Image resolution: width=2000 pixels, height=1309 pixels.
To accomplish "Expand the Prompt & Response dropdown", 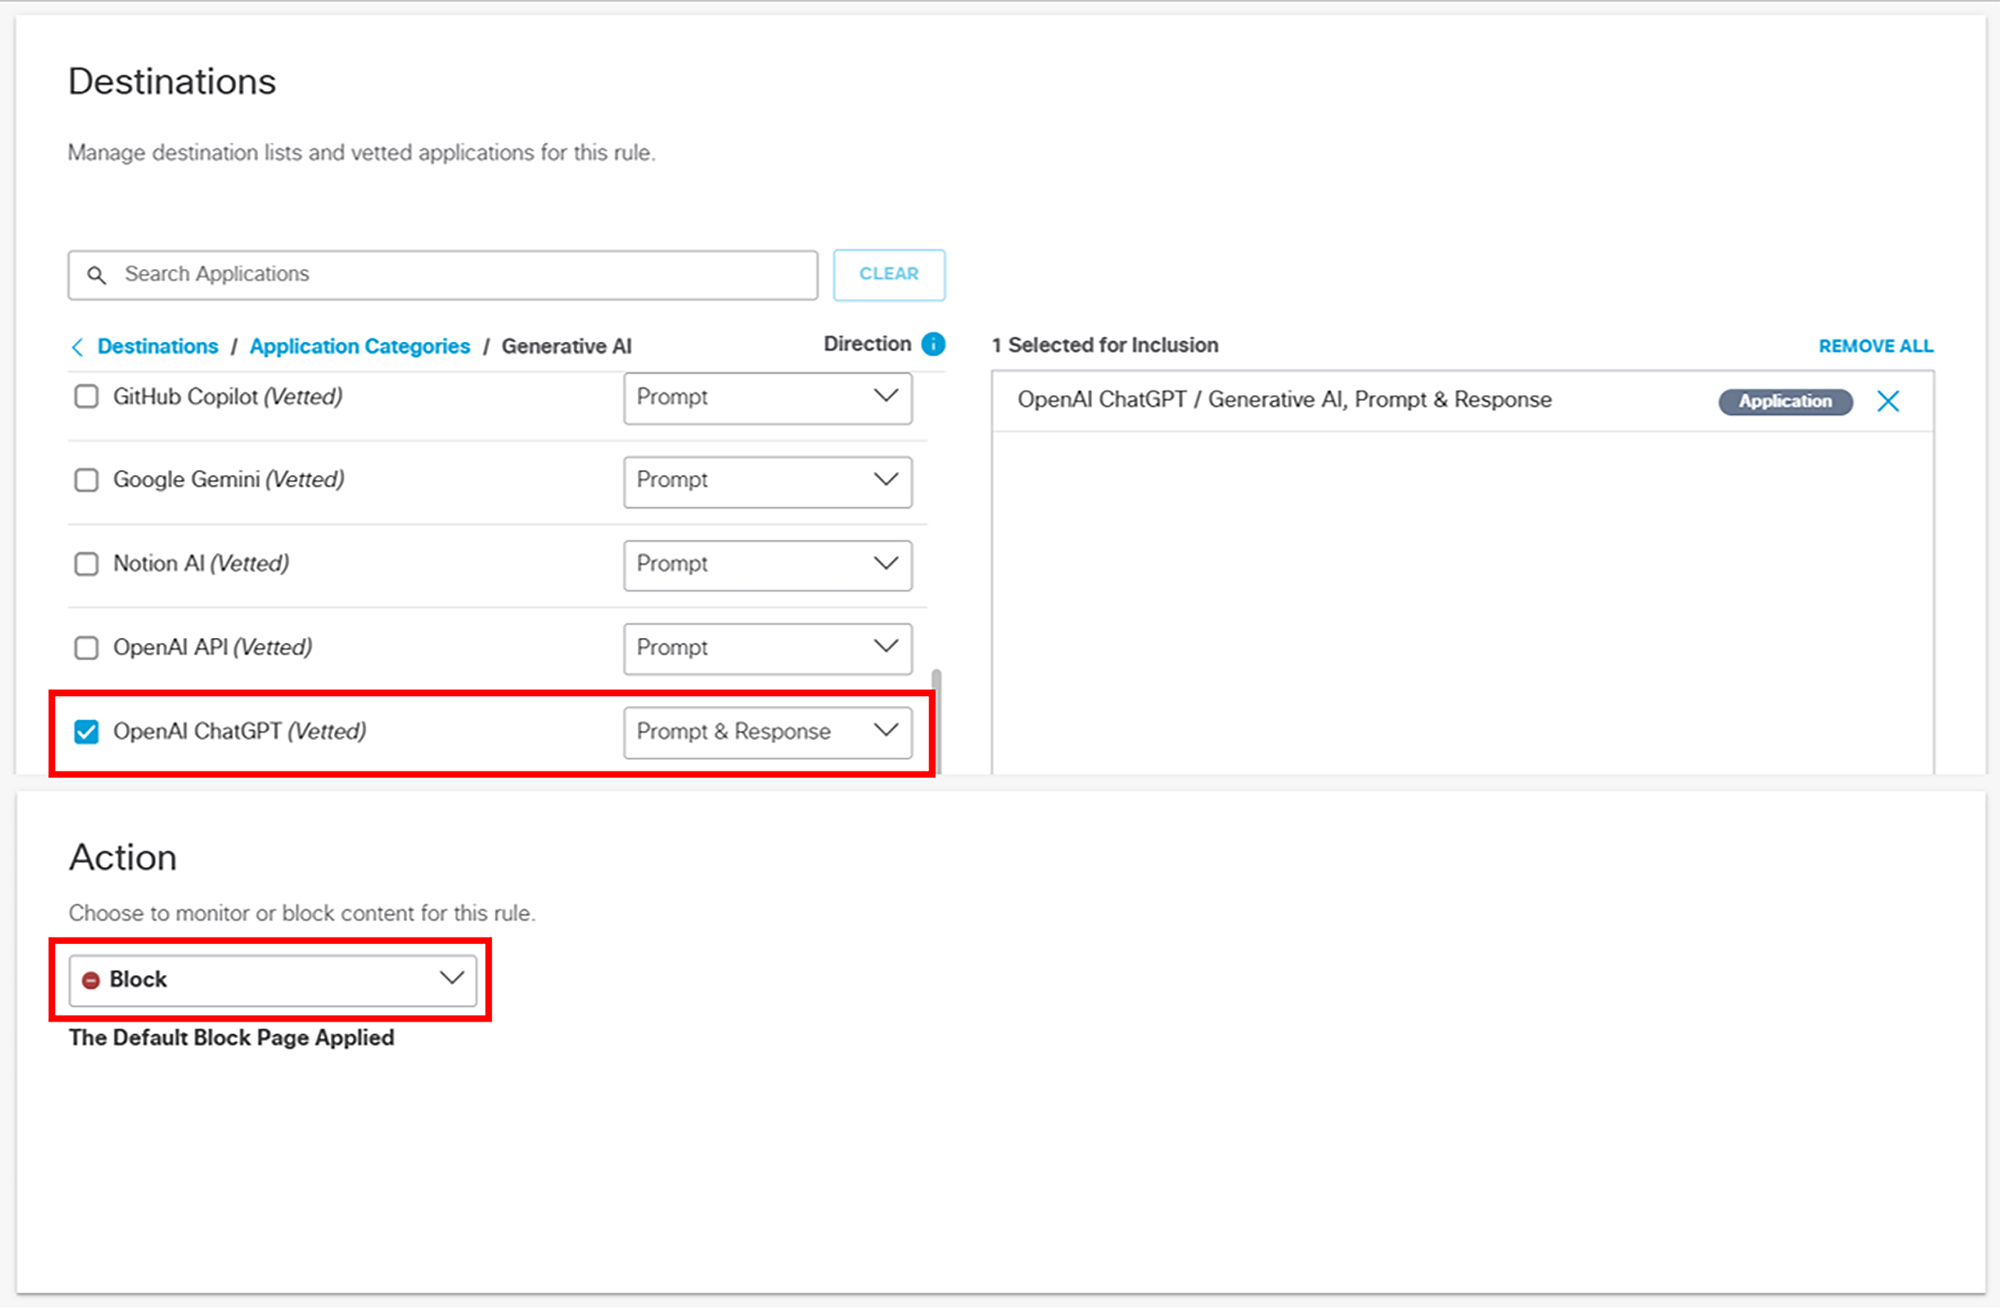I will click(x=767, y=732).
